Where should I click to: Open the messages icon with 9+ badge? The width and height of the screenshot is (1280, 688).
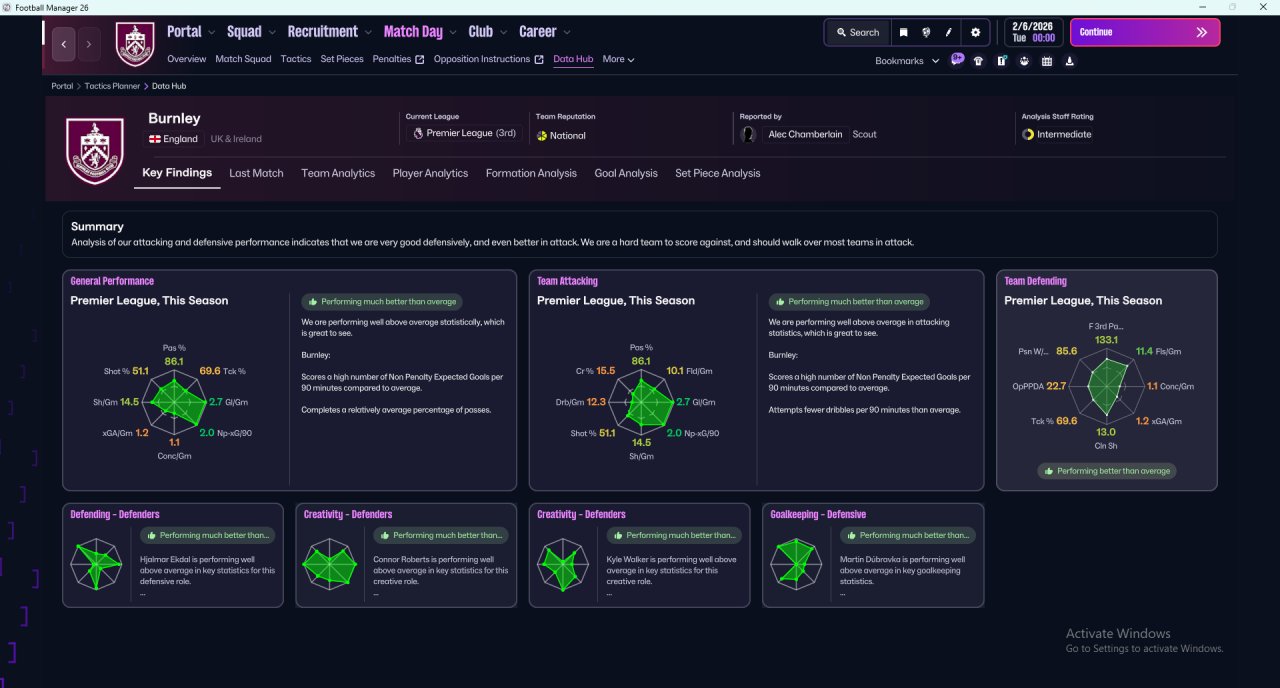[957, 60]
